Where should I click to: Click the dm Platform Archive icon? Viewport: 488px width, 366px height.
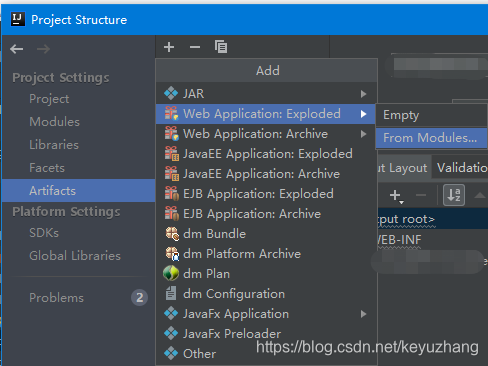pyautogui.click(x=172, y=254)
